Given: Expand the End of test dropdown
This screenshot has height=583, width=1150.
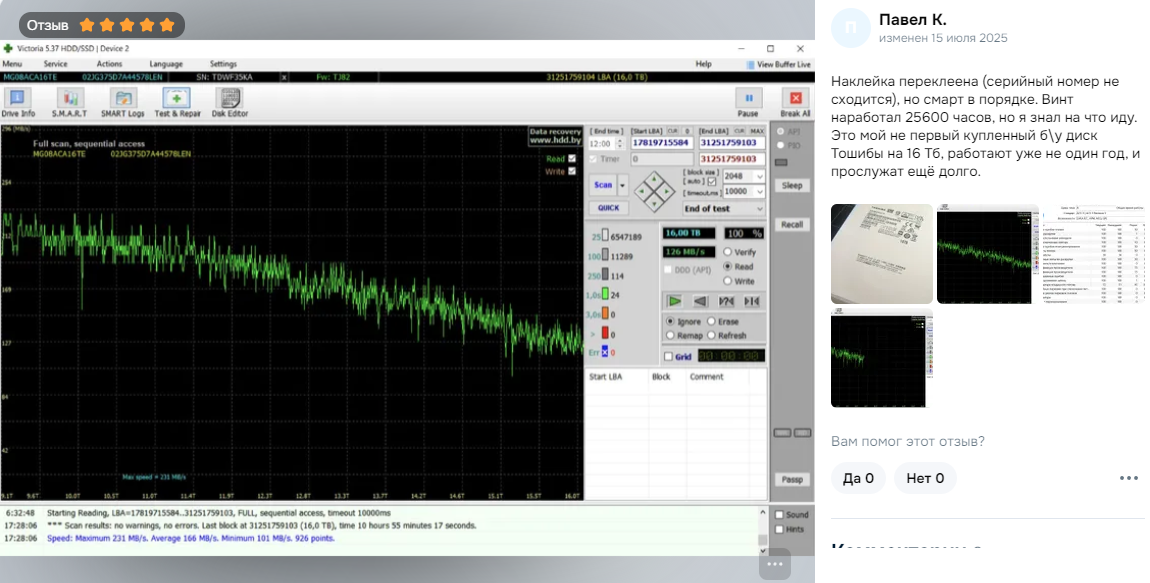Looking at the screenshot, I should click(760, 209).
